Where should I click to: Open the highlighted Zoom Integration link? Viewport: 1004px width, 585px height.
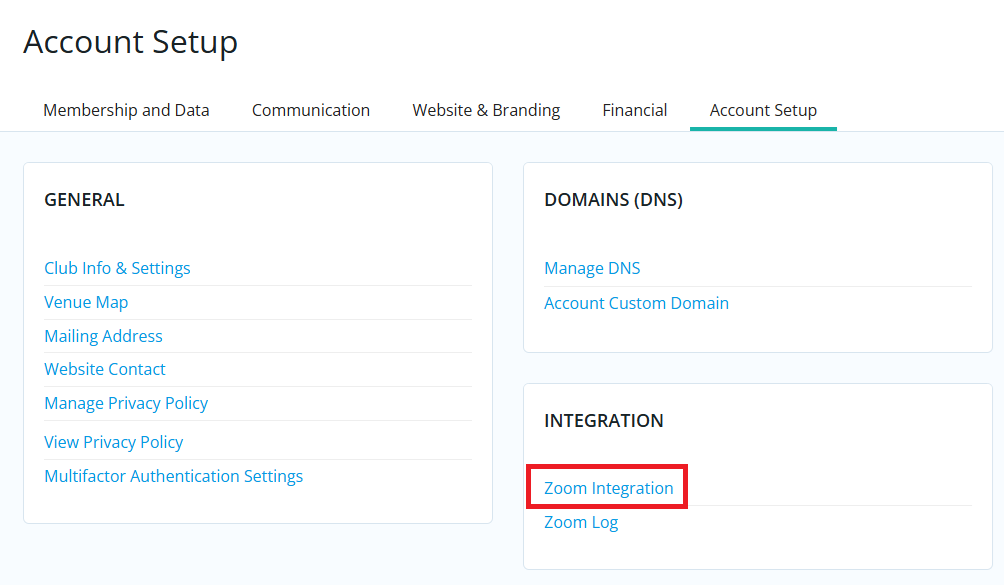click(x=608, y=488)
